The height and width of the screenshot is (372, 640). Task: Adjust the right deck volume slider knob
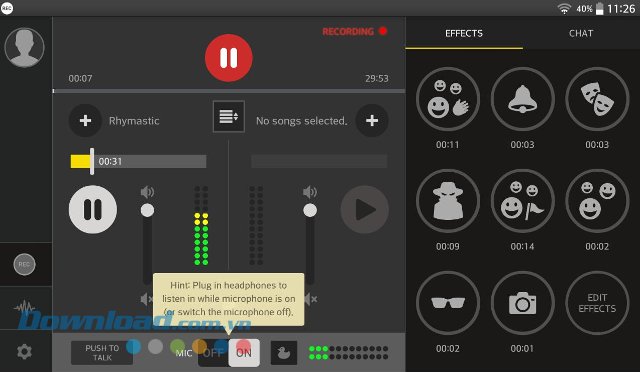point(310,210)
